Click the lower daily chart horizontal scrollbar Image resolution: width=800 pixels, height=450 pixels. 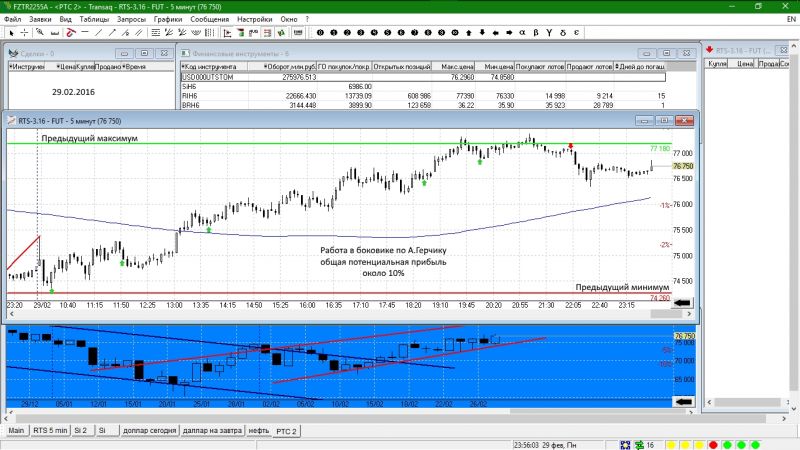(x=350, y=411)
